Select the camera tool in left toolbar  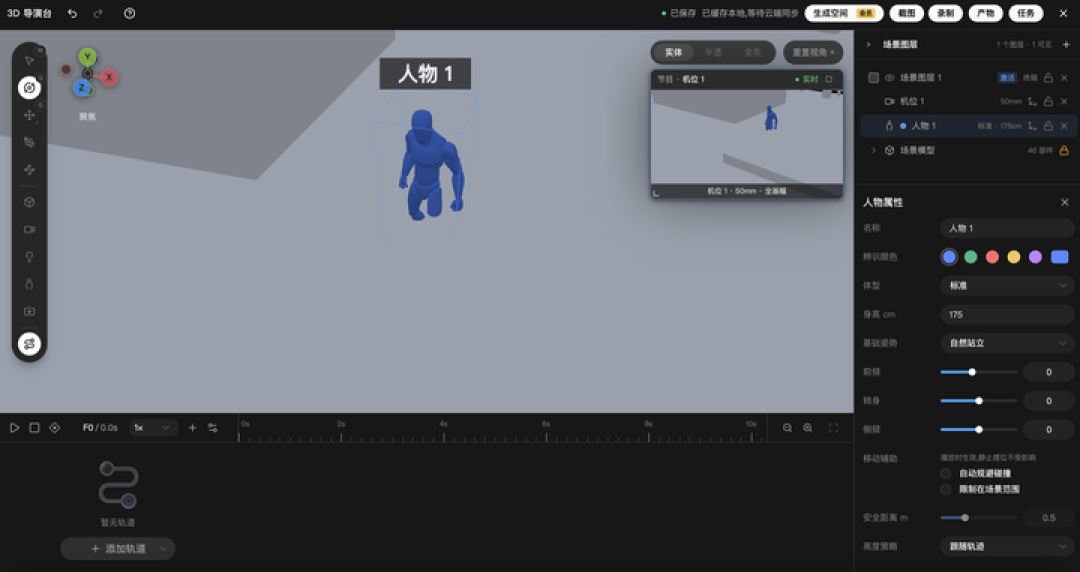coord(29,229)
